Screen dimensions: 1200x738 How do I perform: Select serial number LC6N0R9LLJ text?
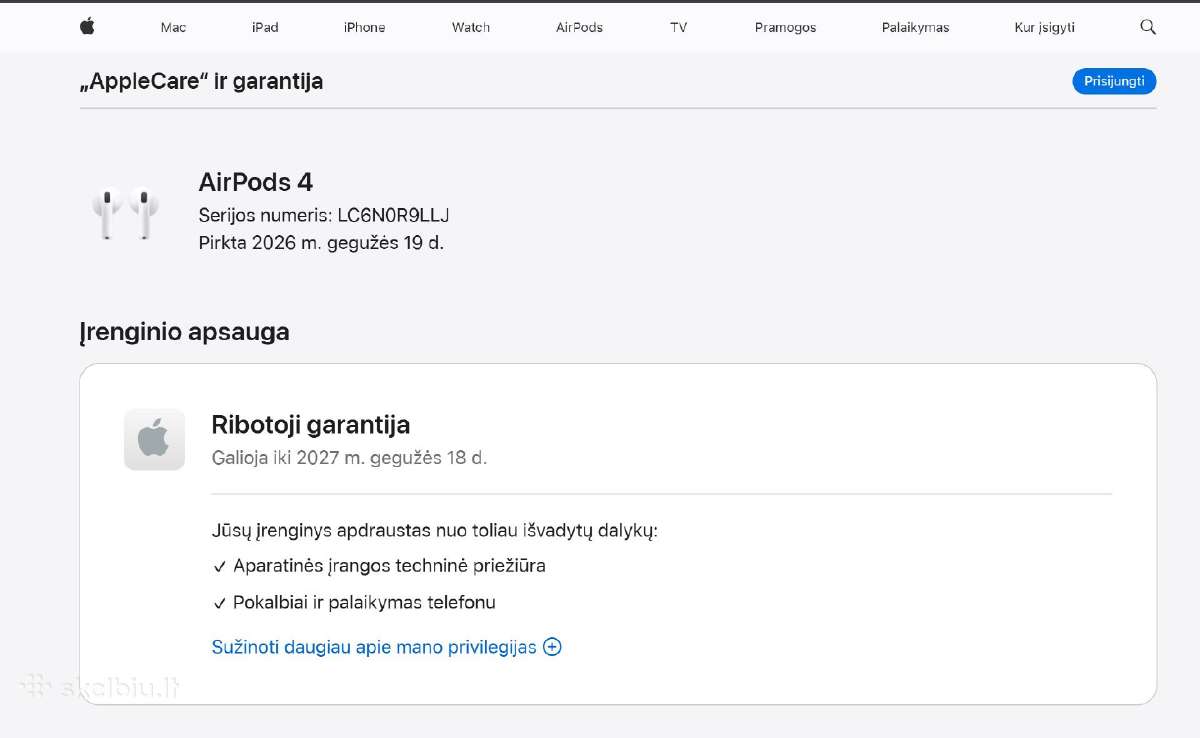pos(393,215)
